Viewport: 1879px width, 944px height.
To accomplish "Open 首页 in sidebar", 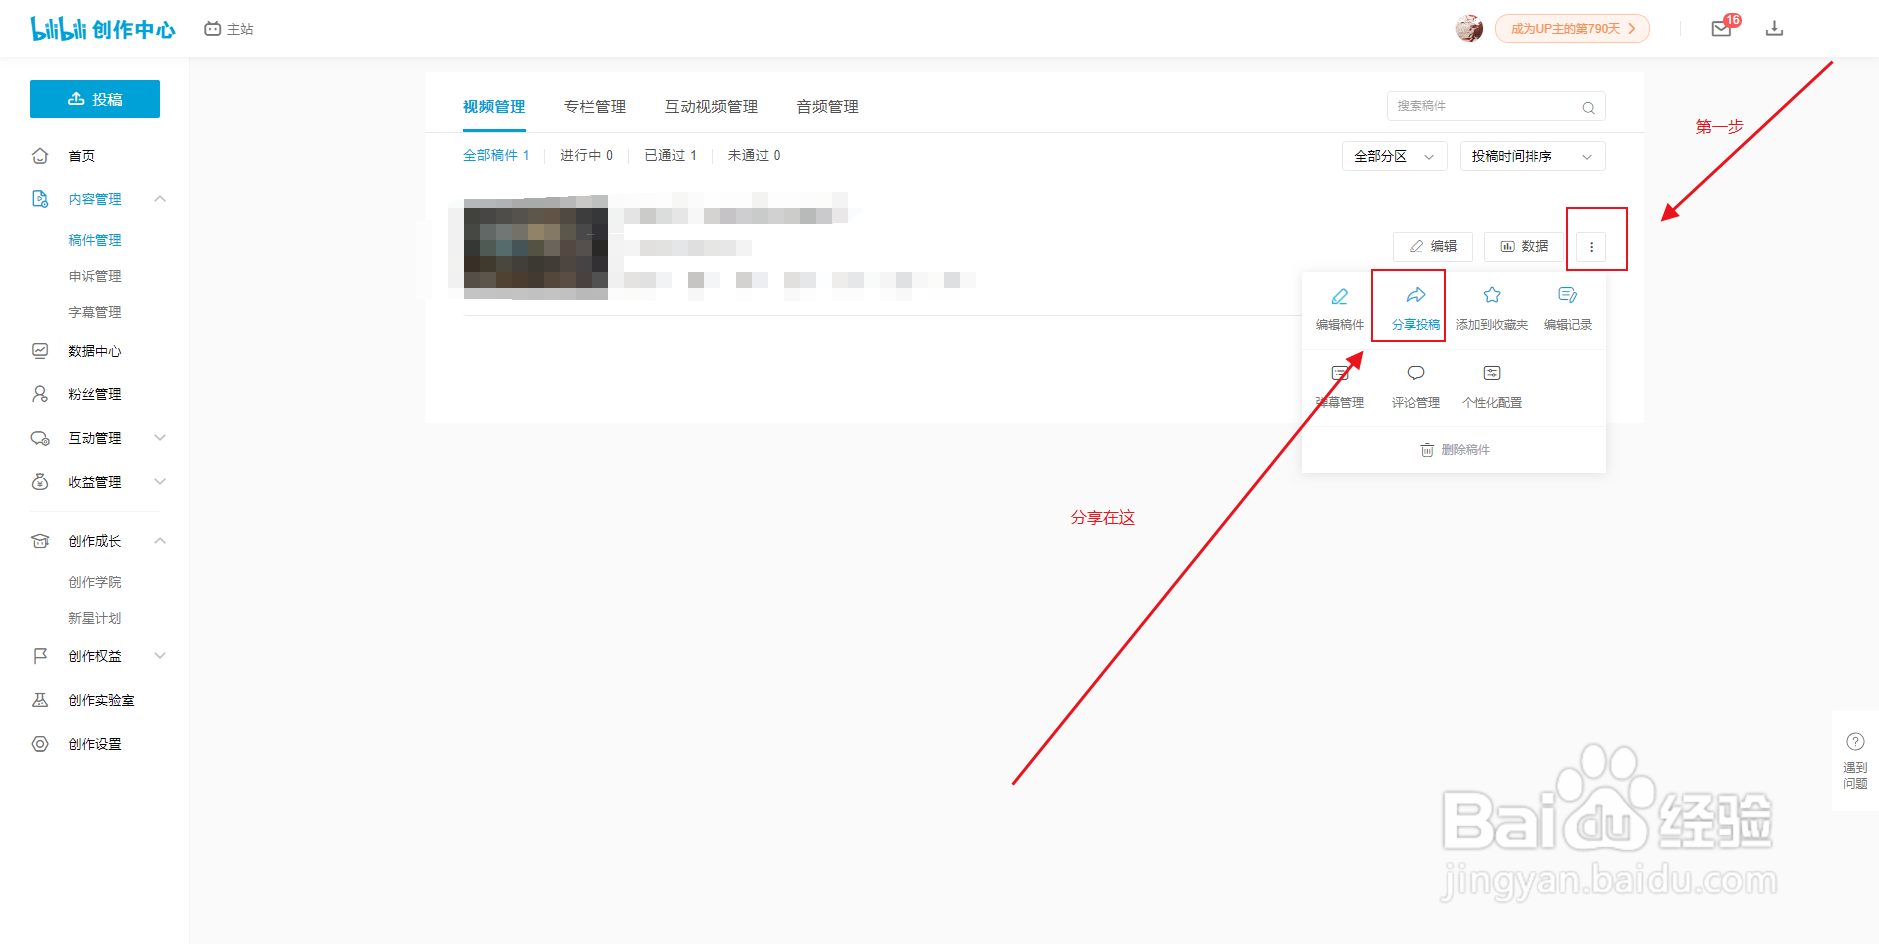I will pyautogui.click(x=81, y=156).
